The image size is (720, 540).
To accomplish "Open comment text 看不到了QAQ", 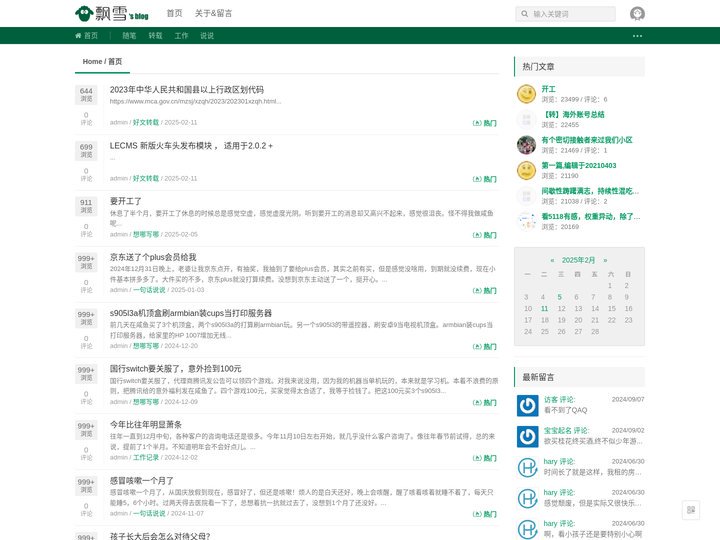I will 565,410.
